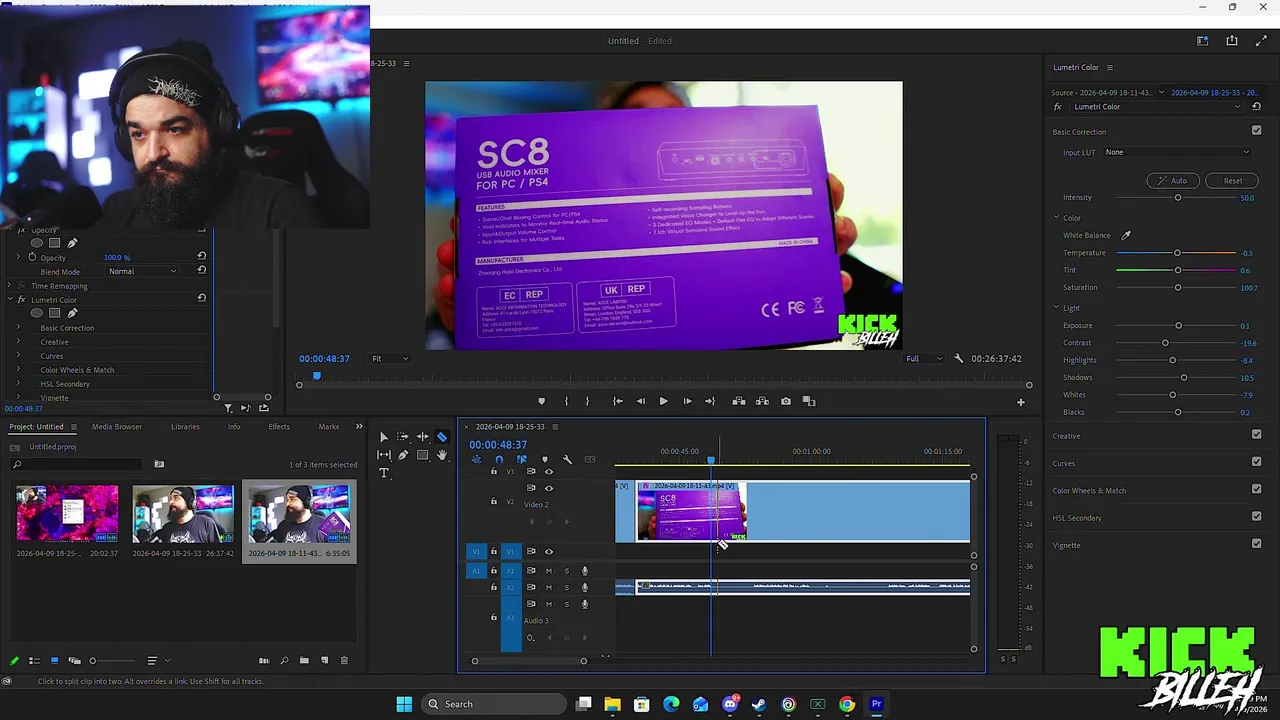Select the Hand tool
This screenshot has height=720, width=1280.
click(442, 455)
